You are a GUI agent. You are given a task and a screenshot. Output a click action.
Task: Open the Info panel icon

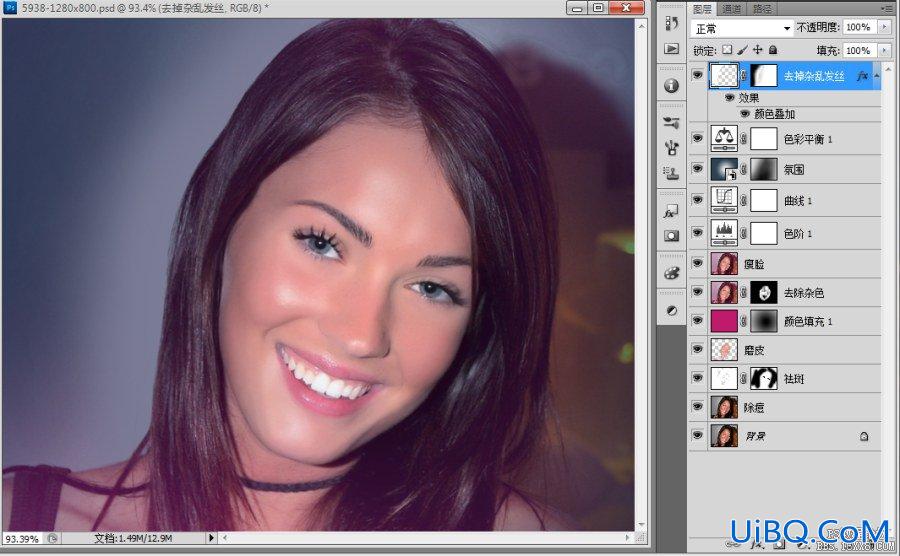click(x=672, y=85)
